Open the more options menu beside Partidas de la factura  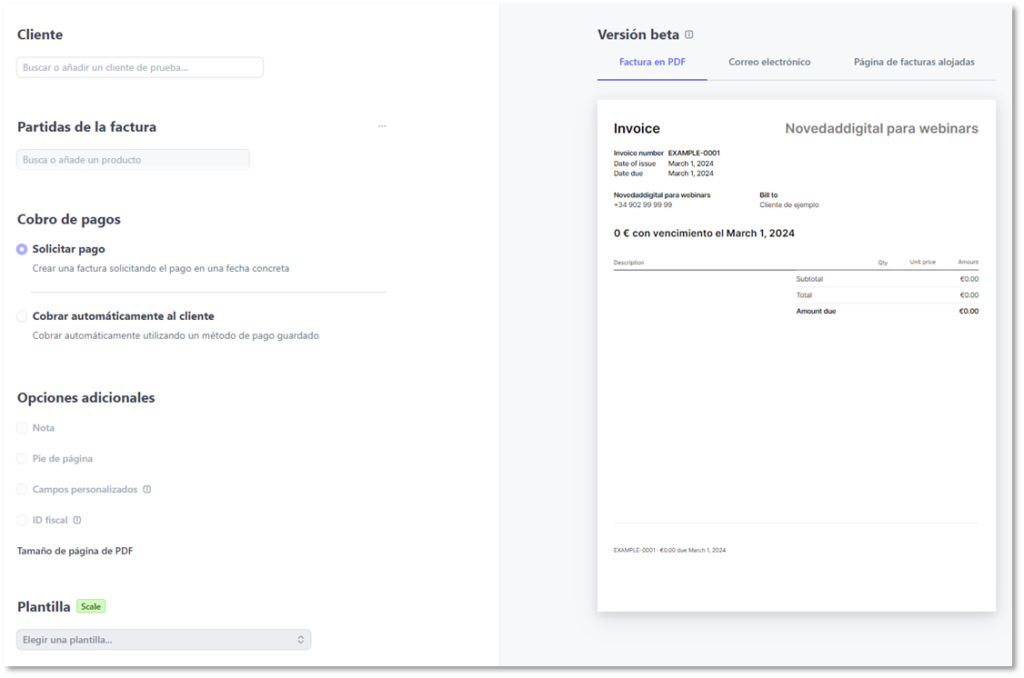[381, 127]
